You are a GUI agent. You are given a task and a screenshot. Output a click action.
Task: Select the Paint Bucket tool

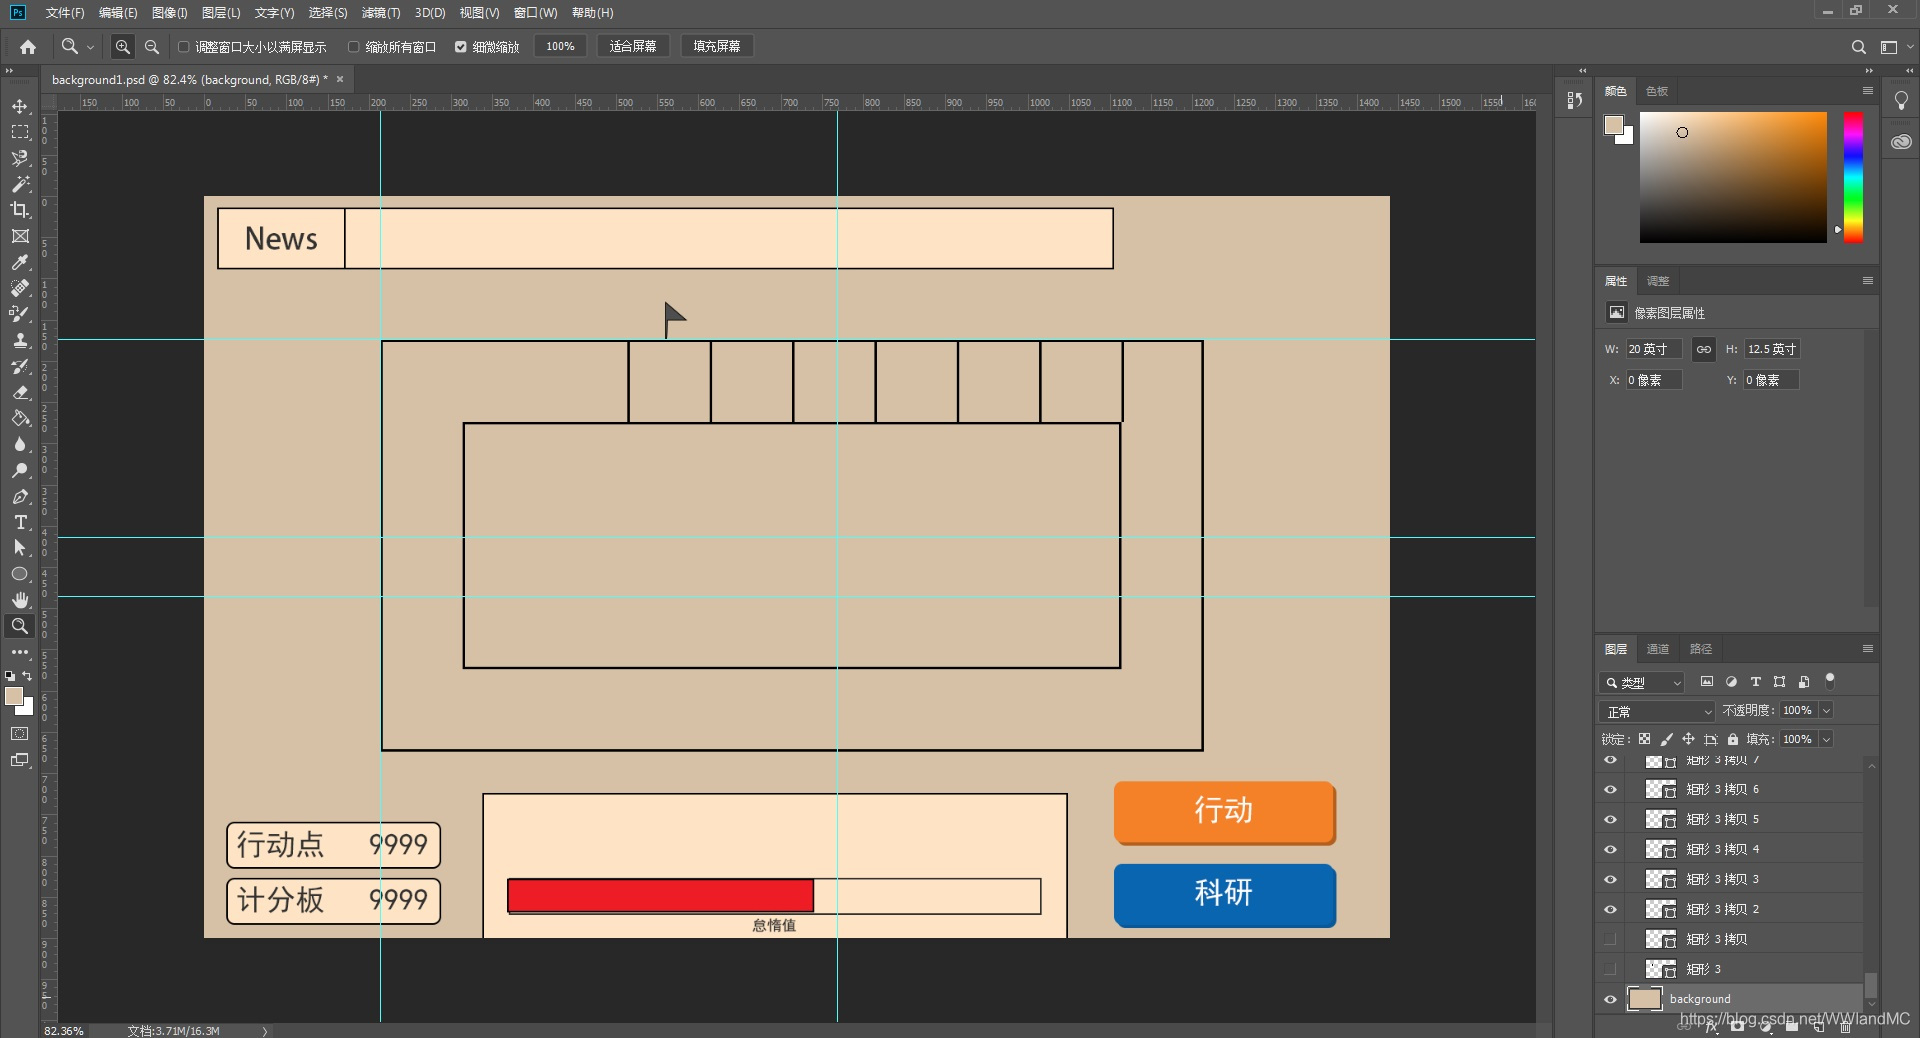point(20,418)
